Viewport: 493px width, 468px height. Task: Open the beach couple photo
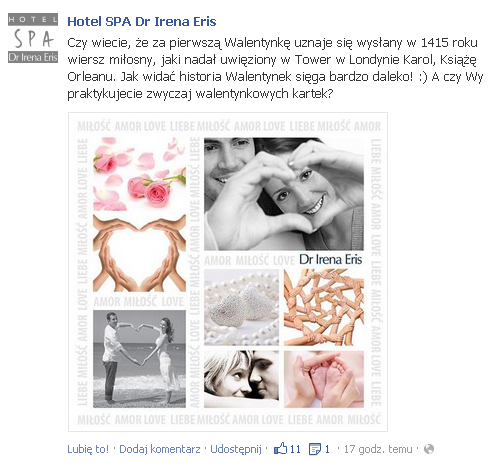pos(139,359)
